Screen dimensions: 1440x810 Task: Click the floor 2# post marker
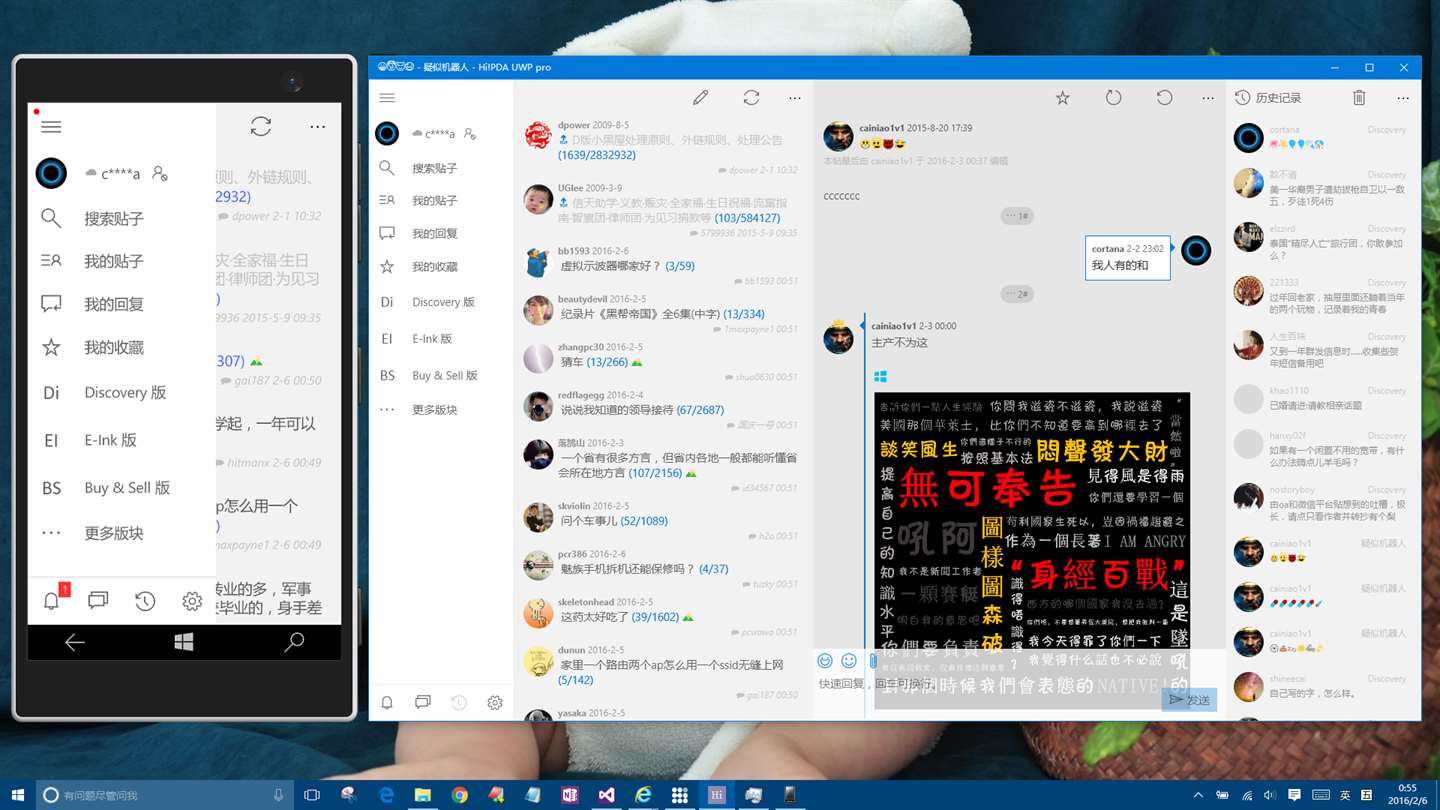coord(1017,294)
